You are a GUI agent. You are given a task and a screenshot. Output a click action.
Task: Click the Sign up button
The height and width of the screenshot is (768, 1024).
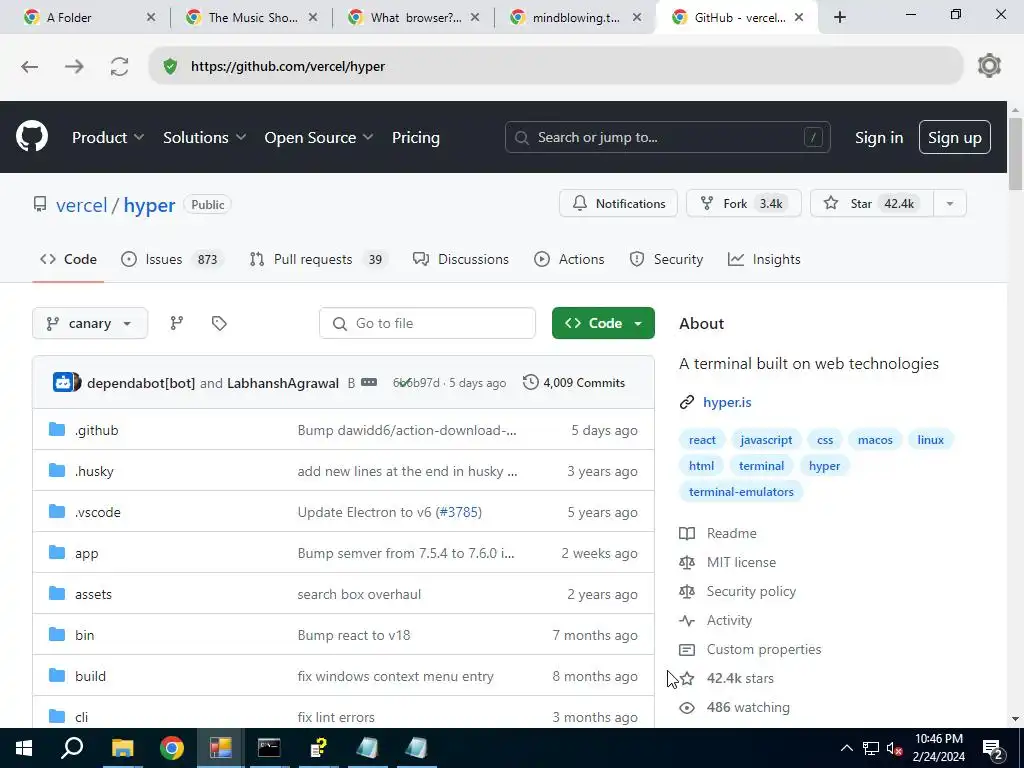954,137
